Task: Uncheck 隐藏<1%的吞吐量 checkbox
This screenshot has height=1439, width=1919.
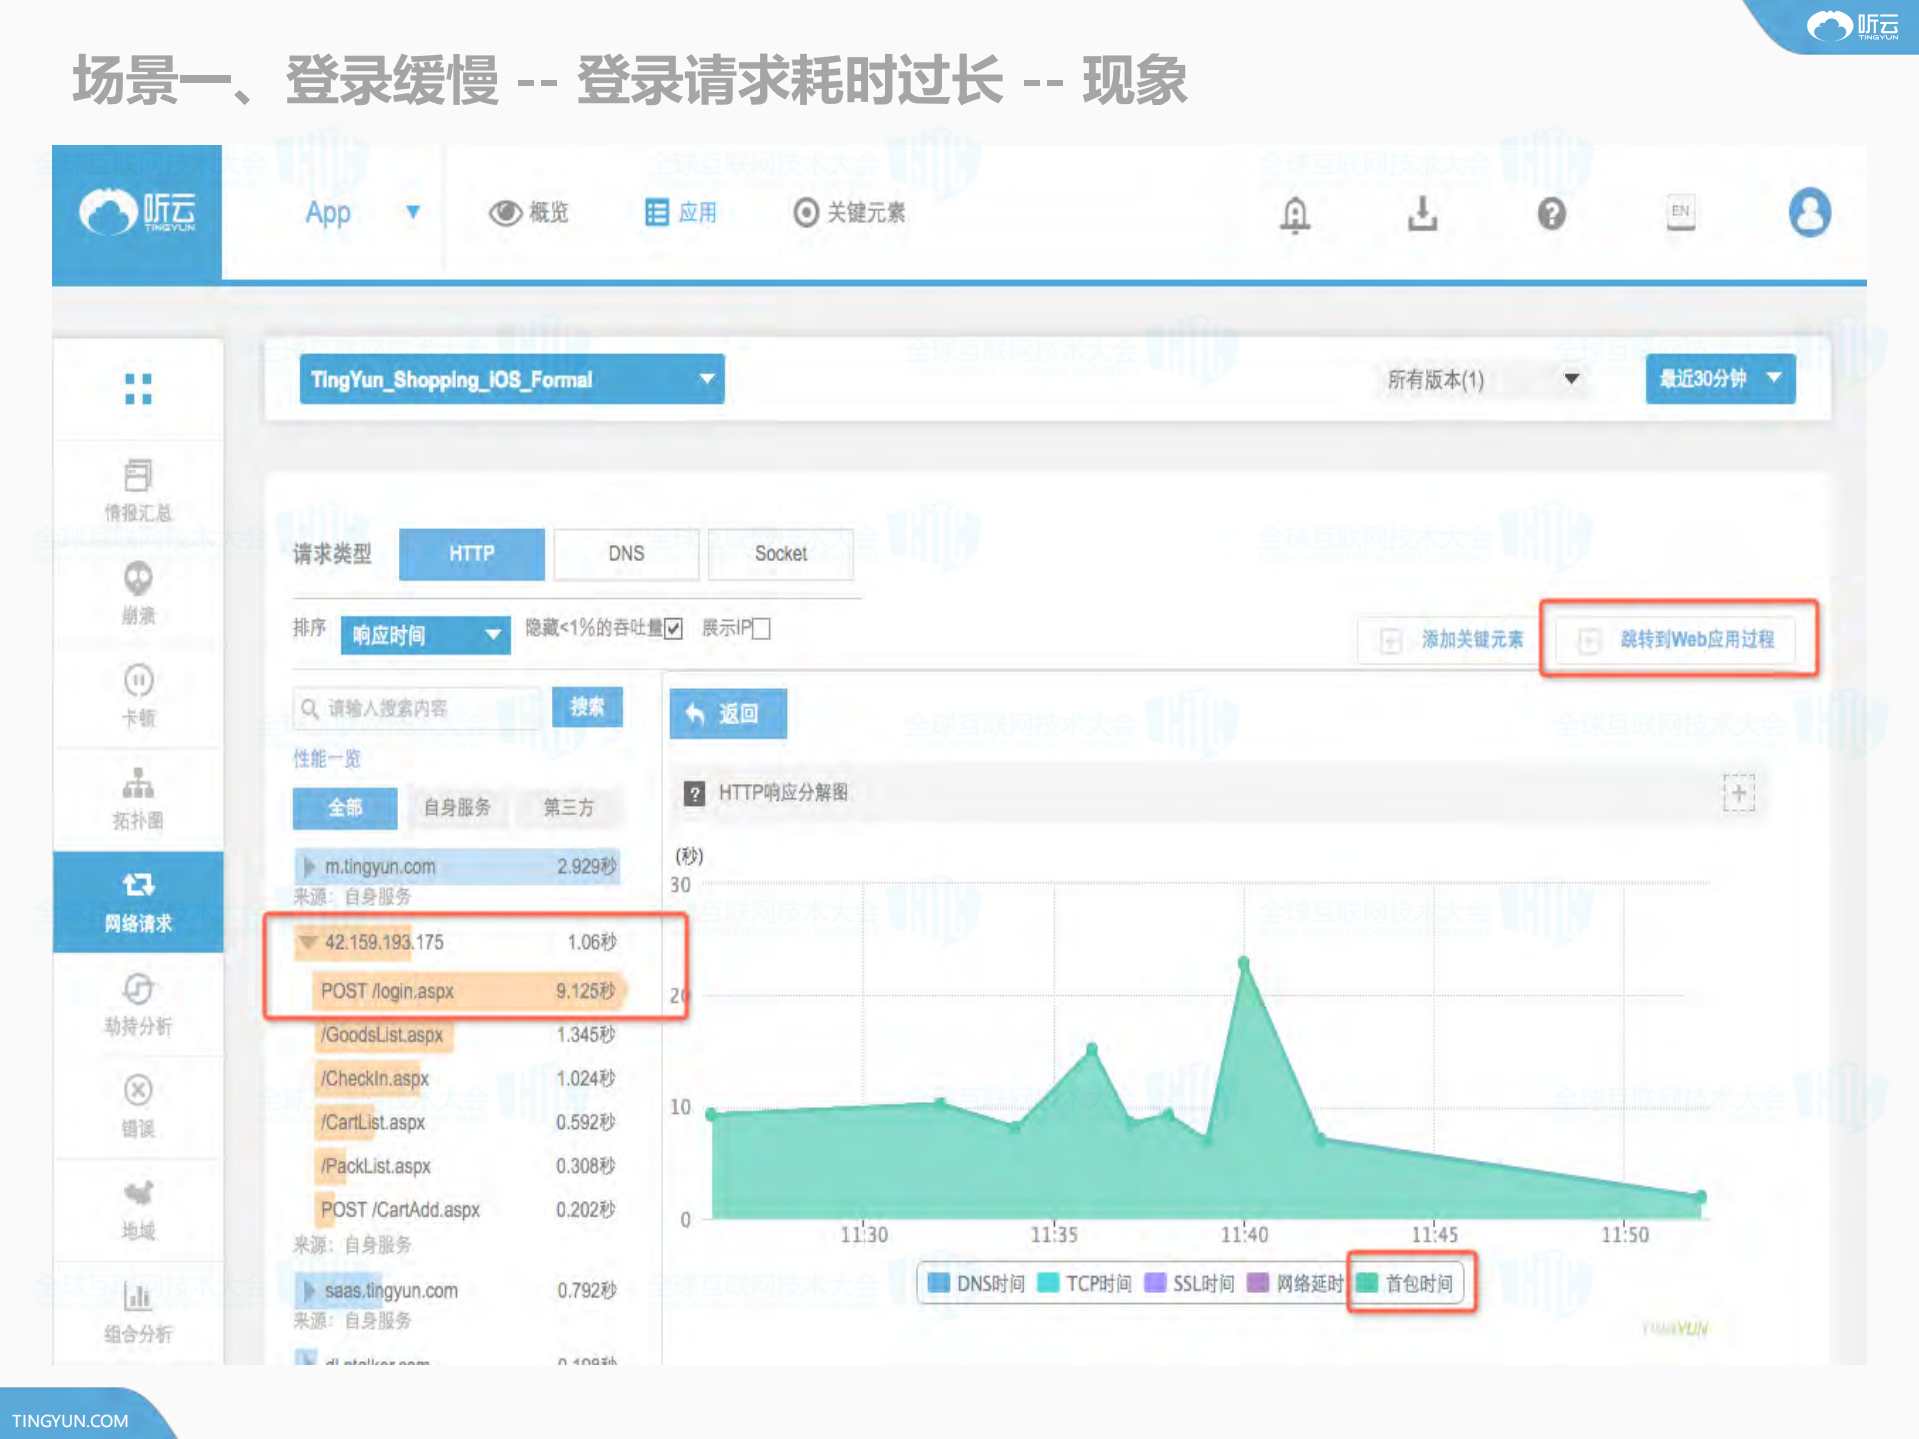Action: pyautogui.click(x=673, y=628)
